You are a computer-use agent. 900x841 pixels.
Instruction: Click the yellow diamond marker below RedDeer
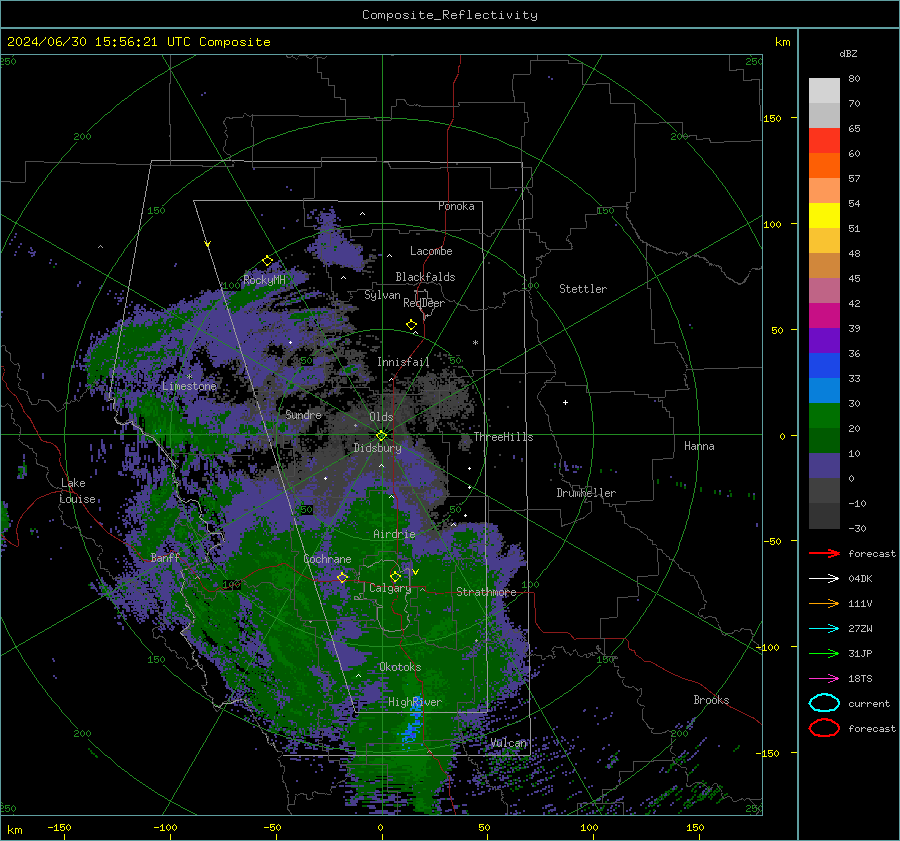tap(412, 325)
